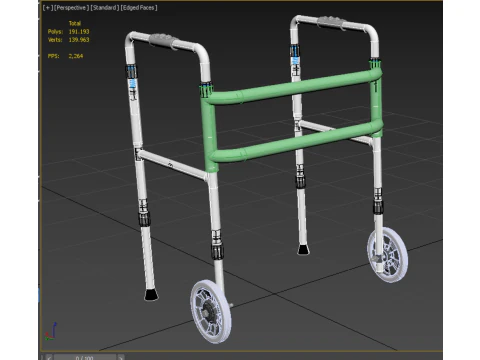Select the right gray hand grip

[x=332, y=23]
